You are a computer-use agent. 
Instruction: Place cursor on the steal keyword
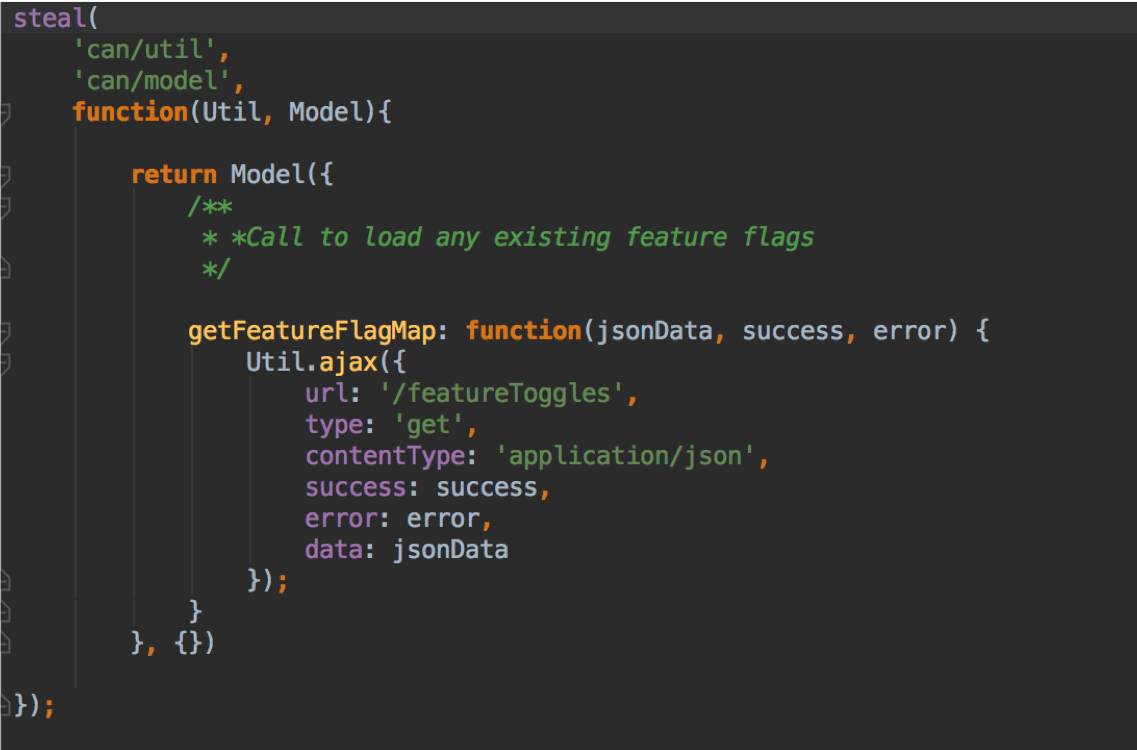45,17
